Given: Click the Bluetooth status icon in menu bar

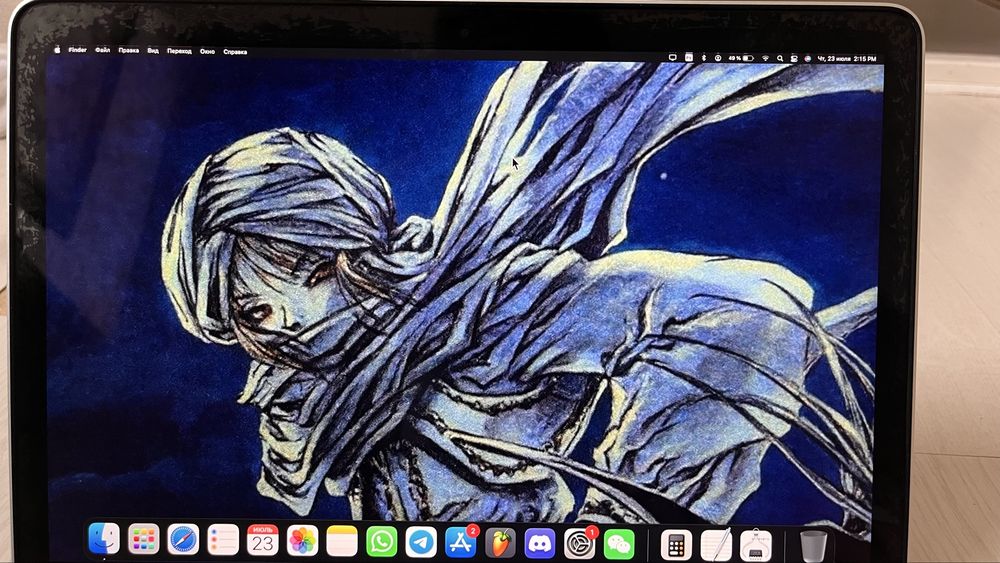Looking at the screenshot, I should (x=704, y=58).
